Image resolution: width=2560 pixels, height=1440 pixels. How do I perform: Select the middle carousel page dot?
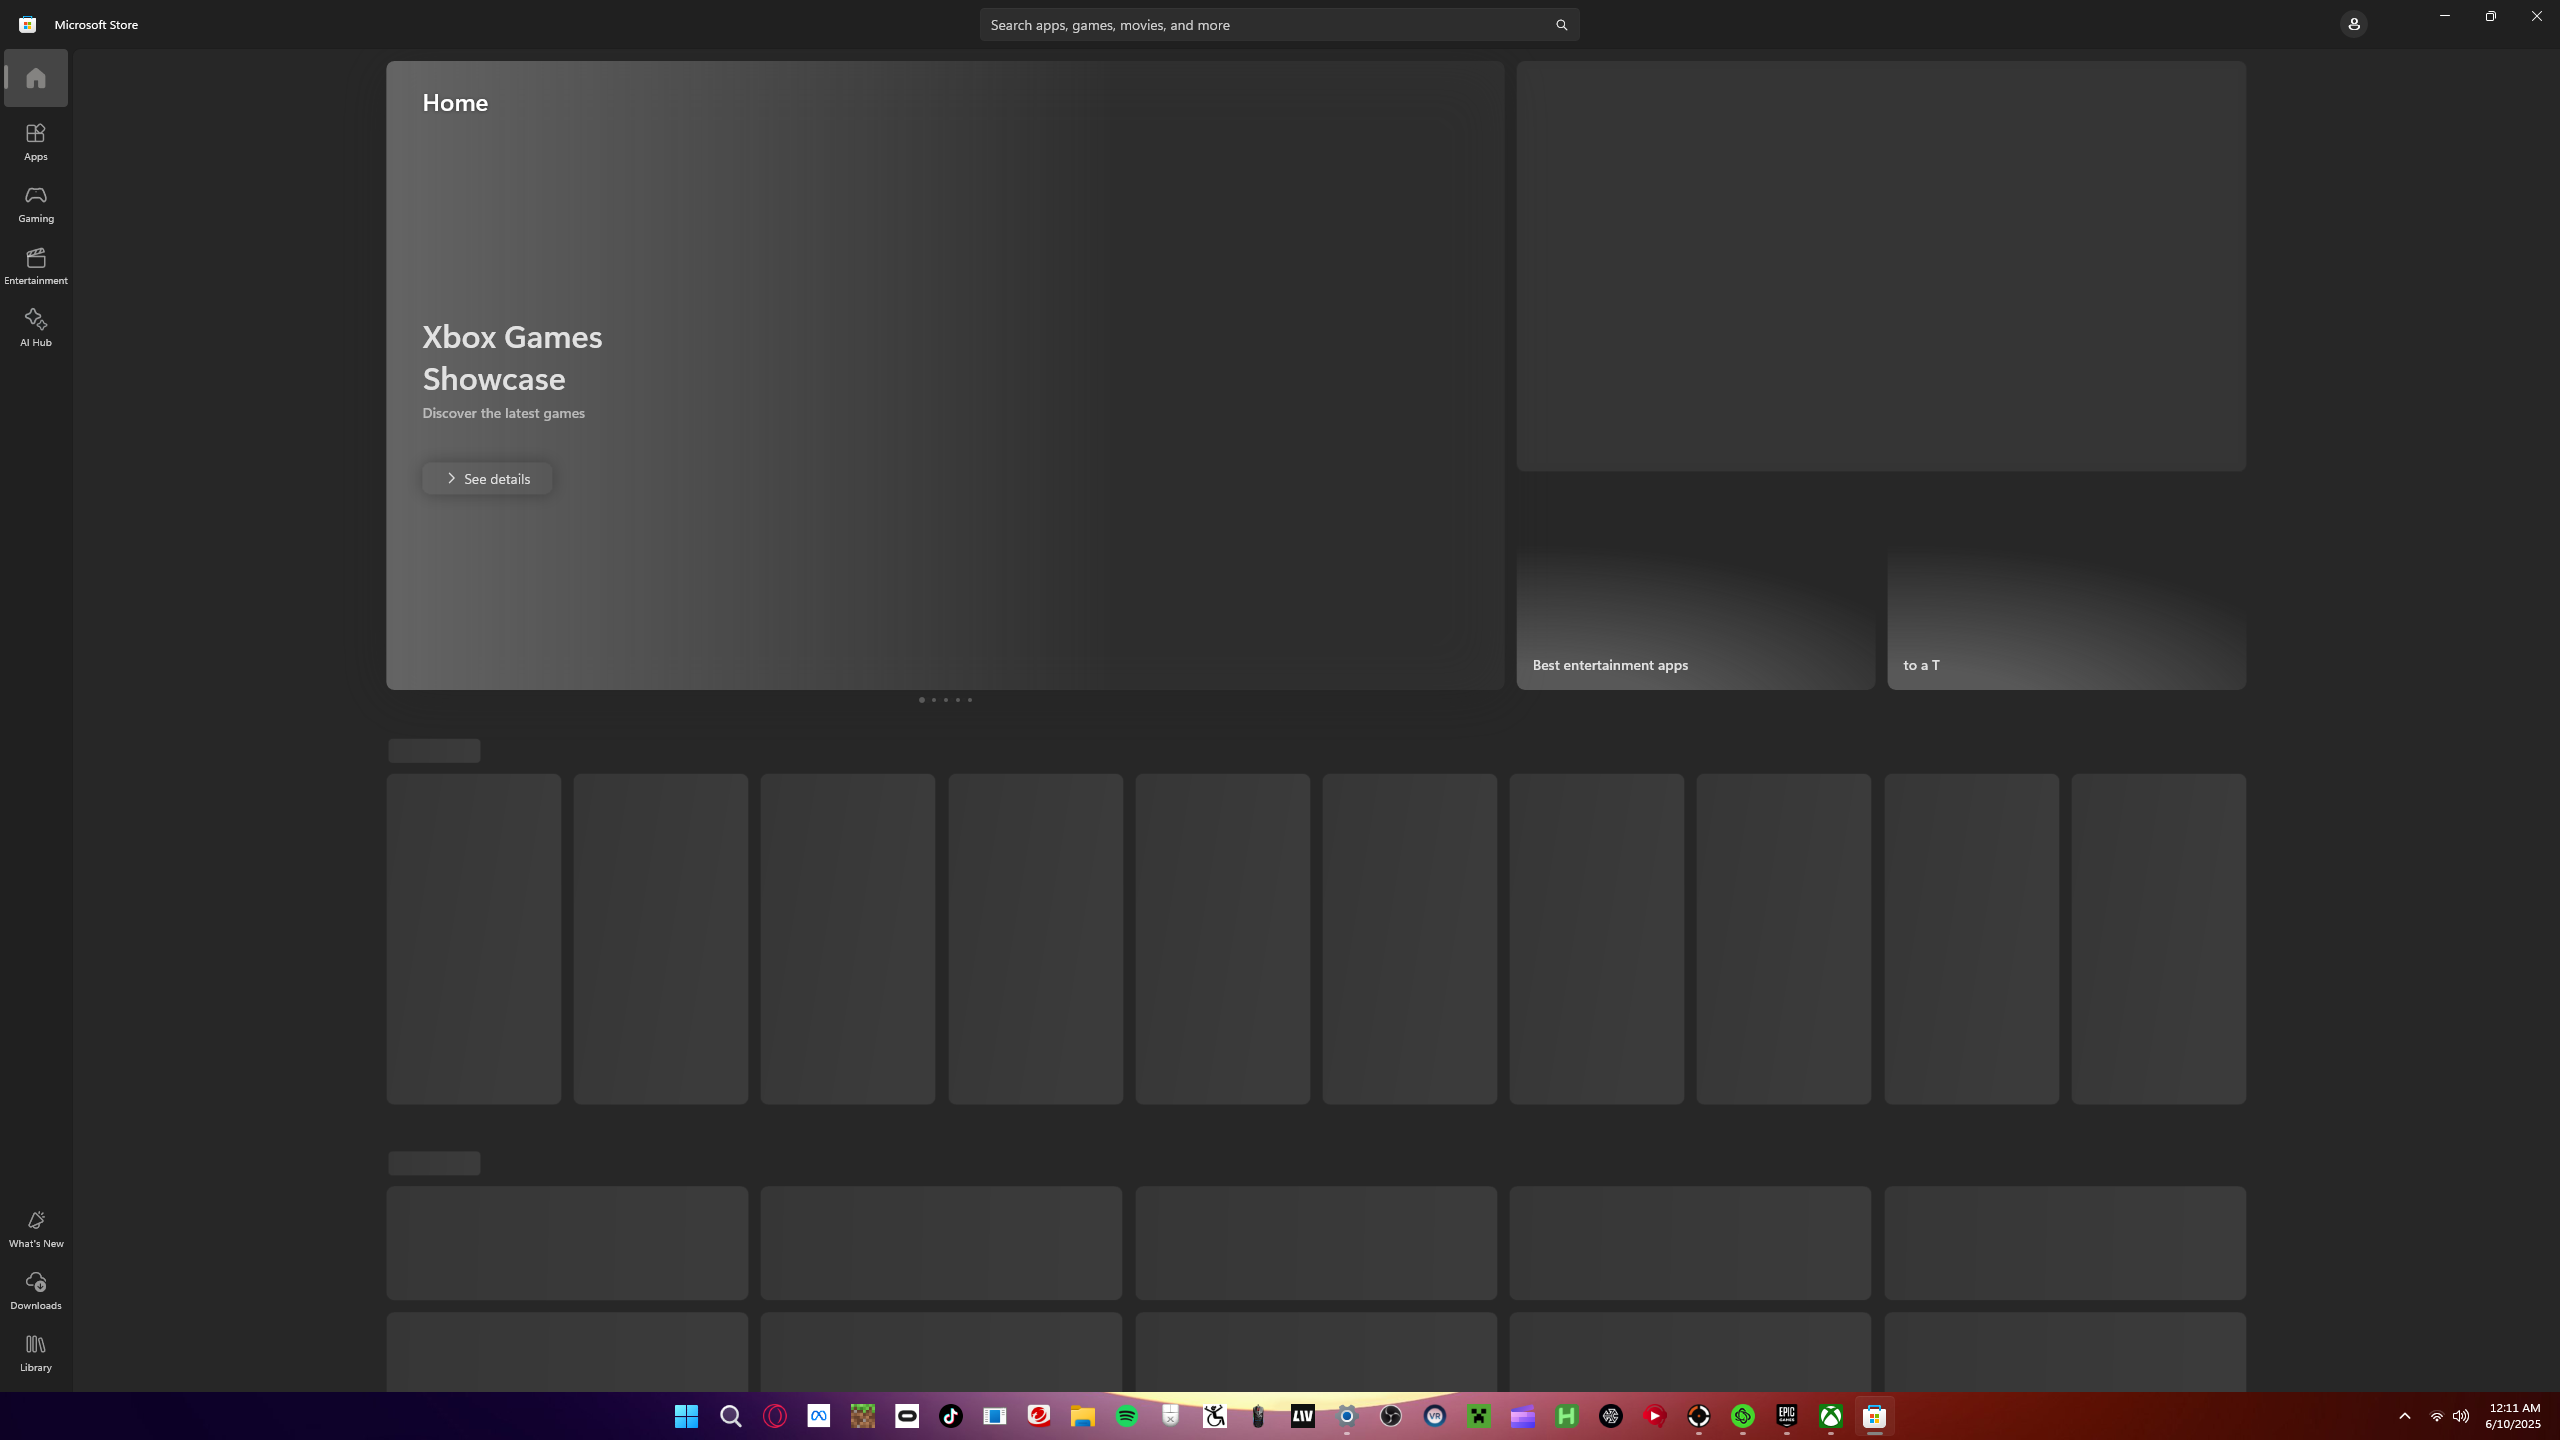(945, 700)
